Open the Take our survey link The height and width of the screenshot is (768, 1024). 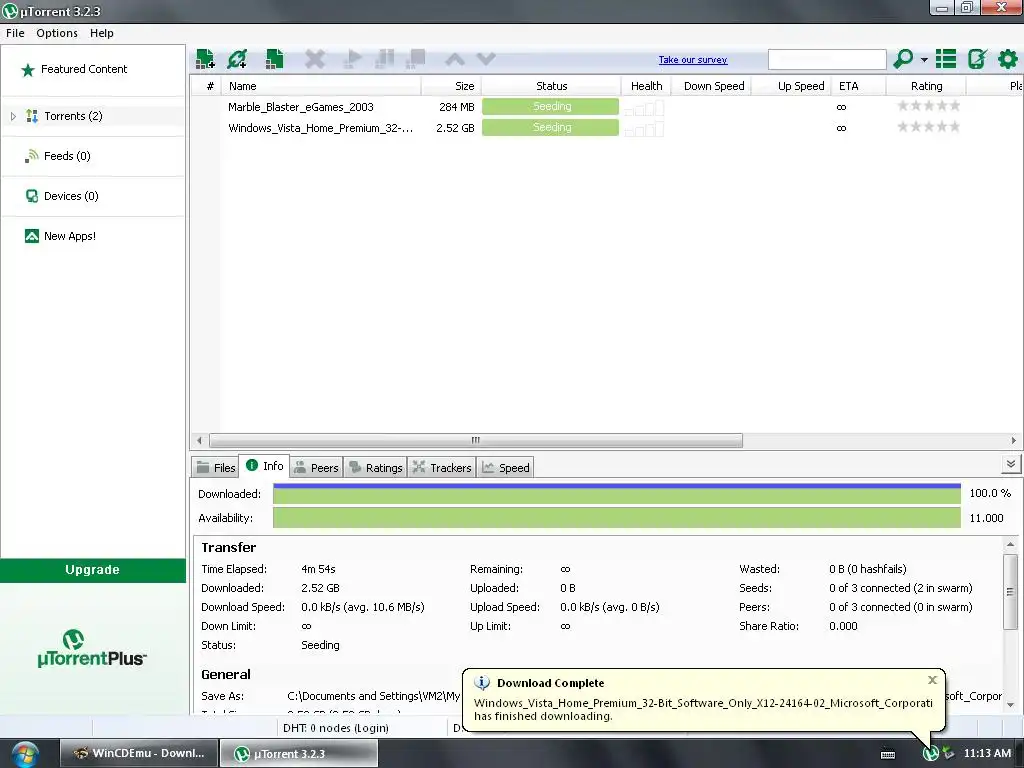pyautogui.click(x=693, y=59)
